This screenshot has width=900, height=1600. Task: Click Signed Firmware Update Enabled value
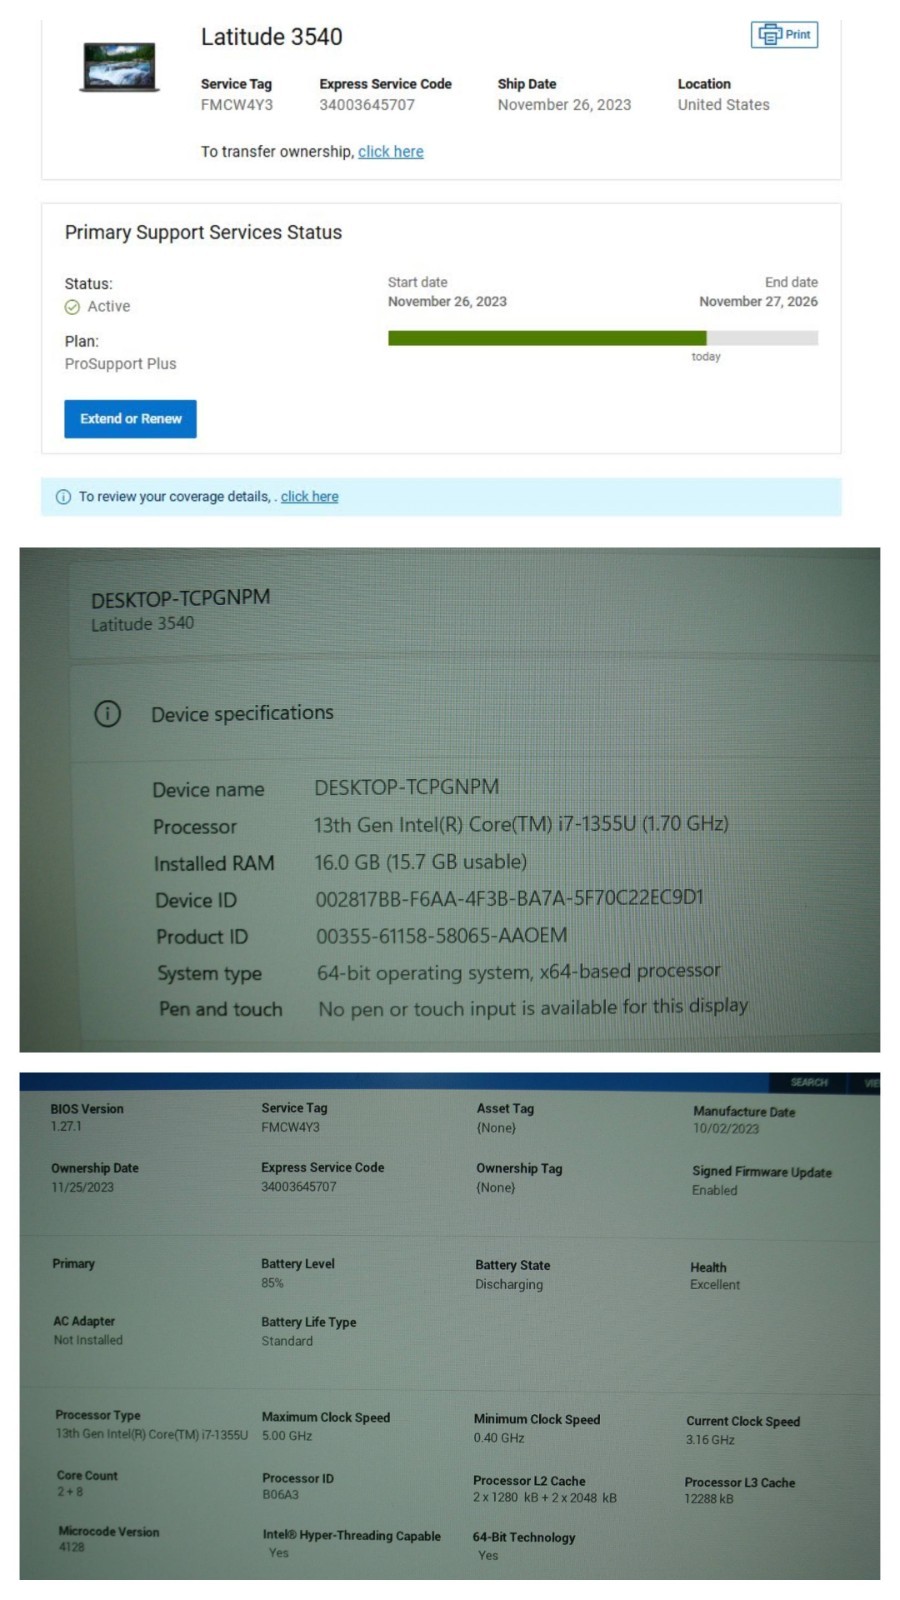click(714, 1190)
